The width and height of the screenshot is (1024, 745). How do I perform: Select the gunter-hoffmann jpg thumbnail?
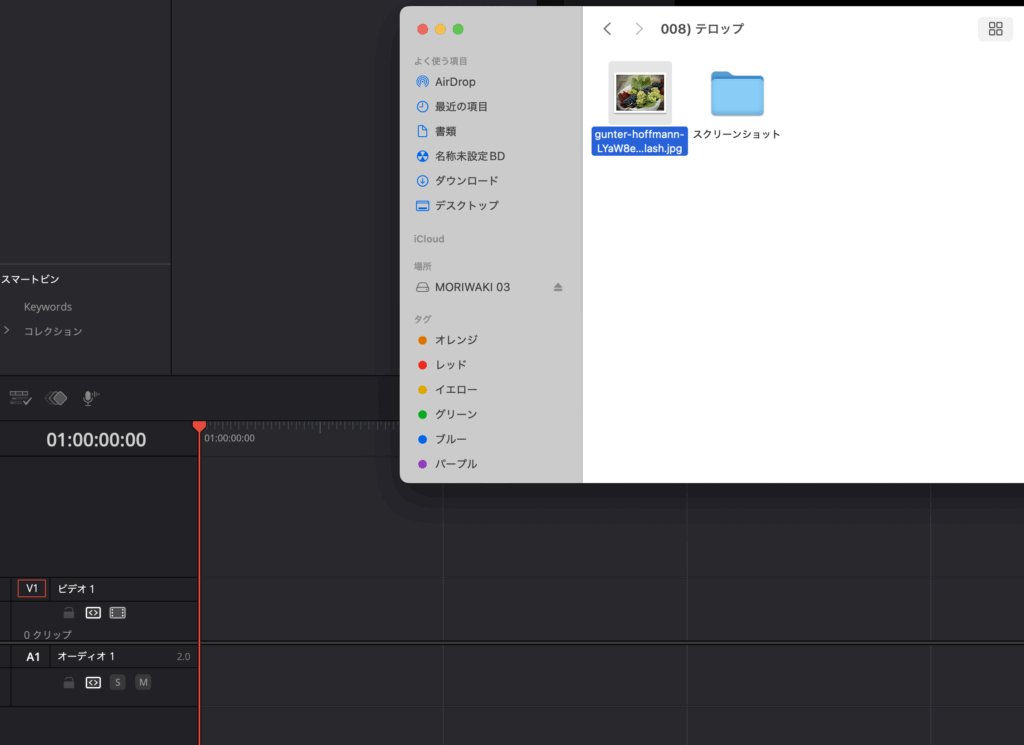coord(640,92)
